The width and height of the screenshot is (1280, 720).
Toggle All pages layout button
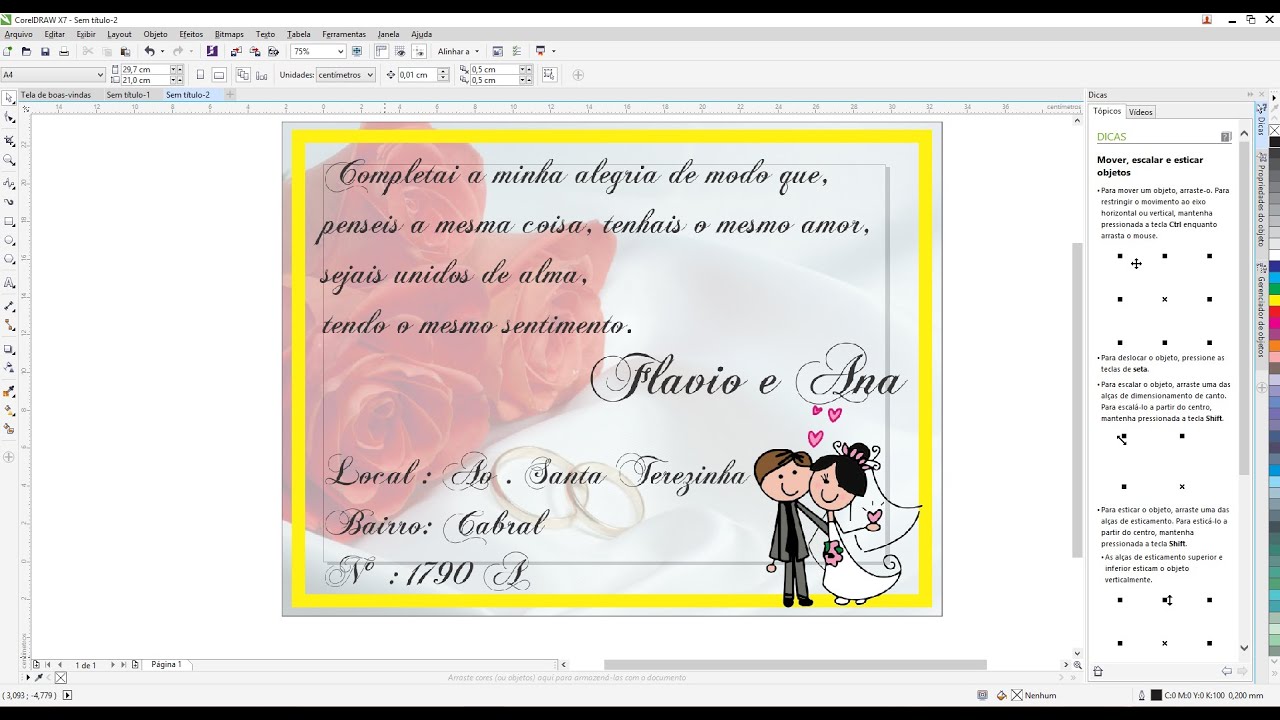[x=243, y=75]
